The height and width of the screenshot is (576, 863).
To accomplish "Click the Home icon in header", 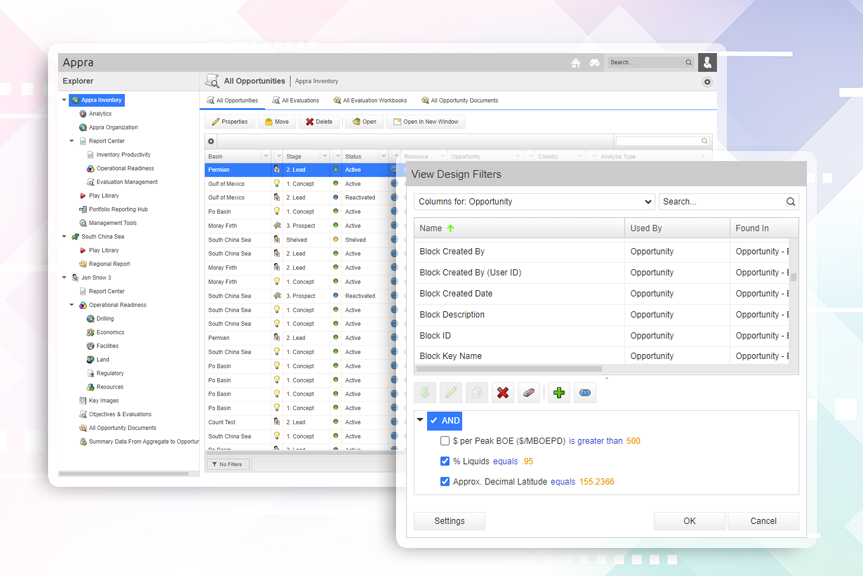I will 575,63.
